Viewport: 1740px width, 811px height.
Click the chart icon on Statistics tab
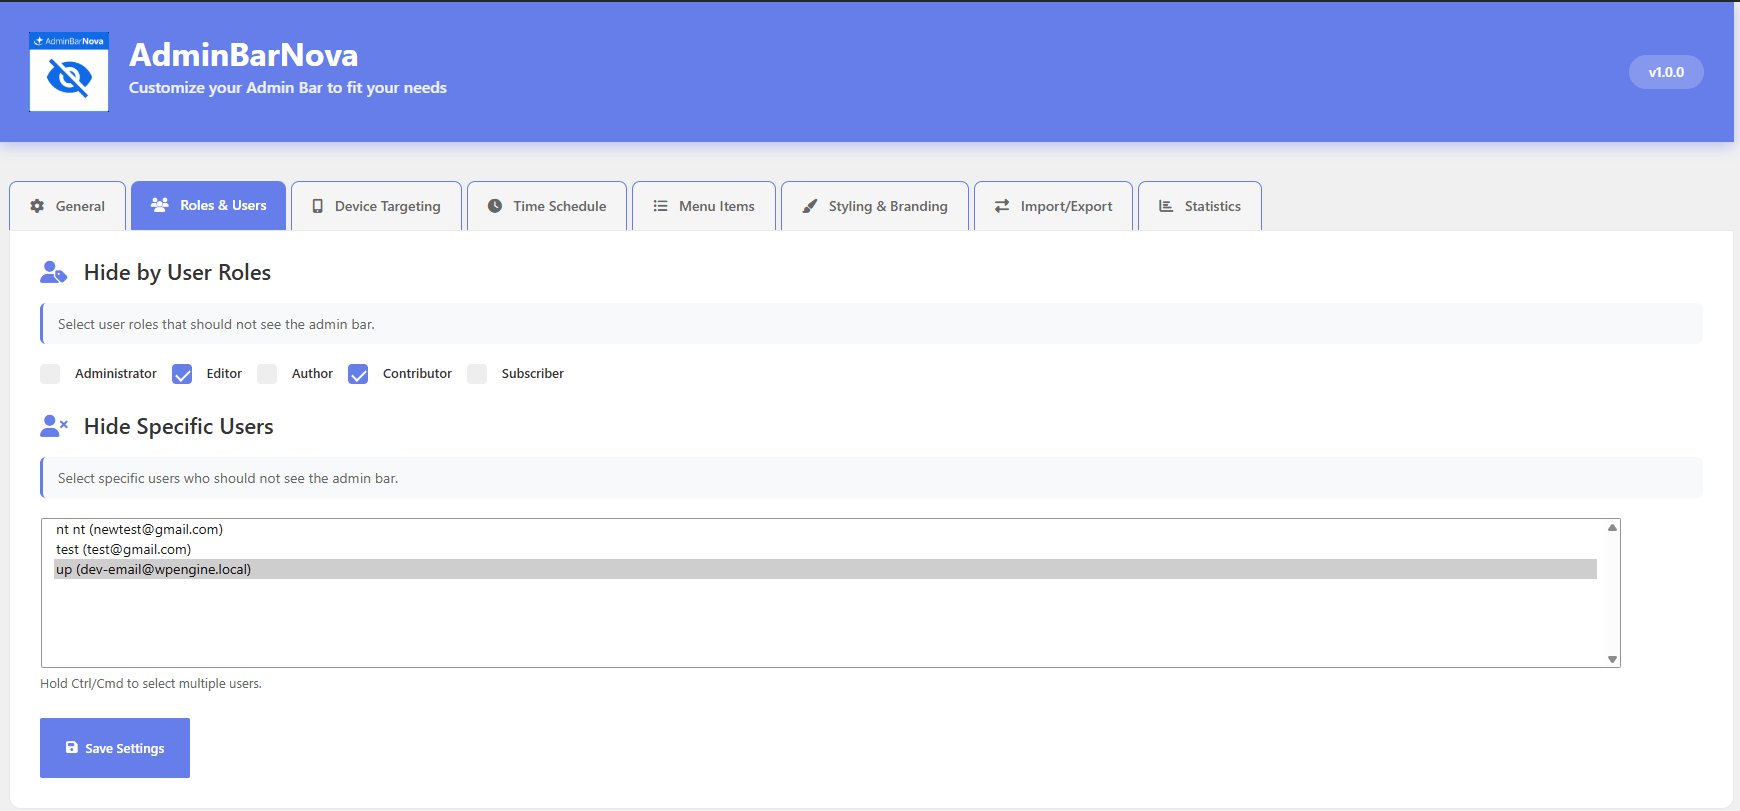(x=1166, y=206)
